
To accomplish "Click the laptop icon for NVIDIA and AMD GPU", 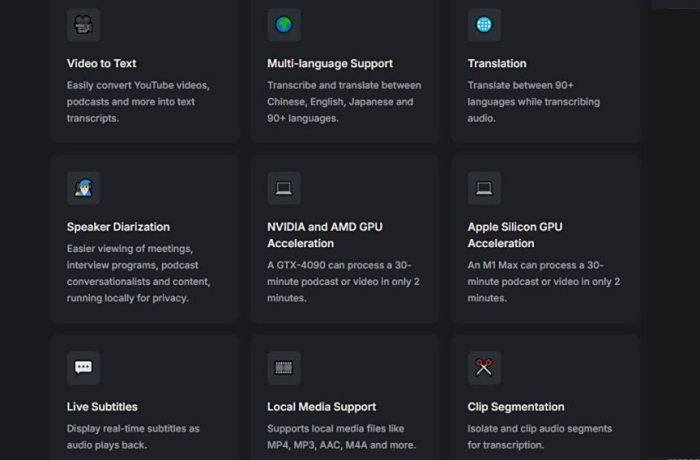I will 284,187.
